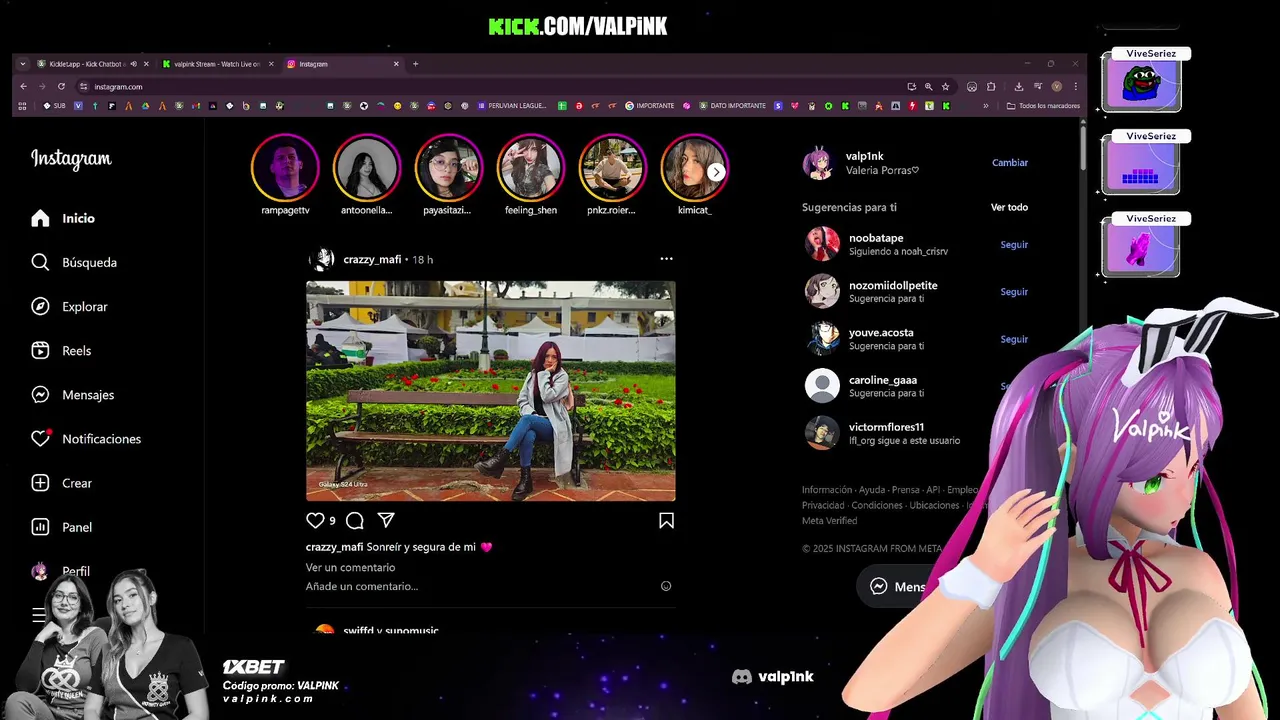Image resolution: width=1280 pixels, height=720 pixels.
Task: Follow youve.acosta with Seguir
Action: 1014,339
